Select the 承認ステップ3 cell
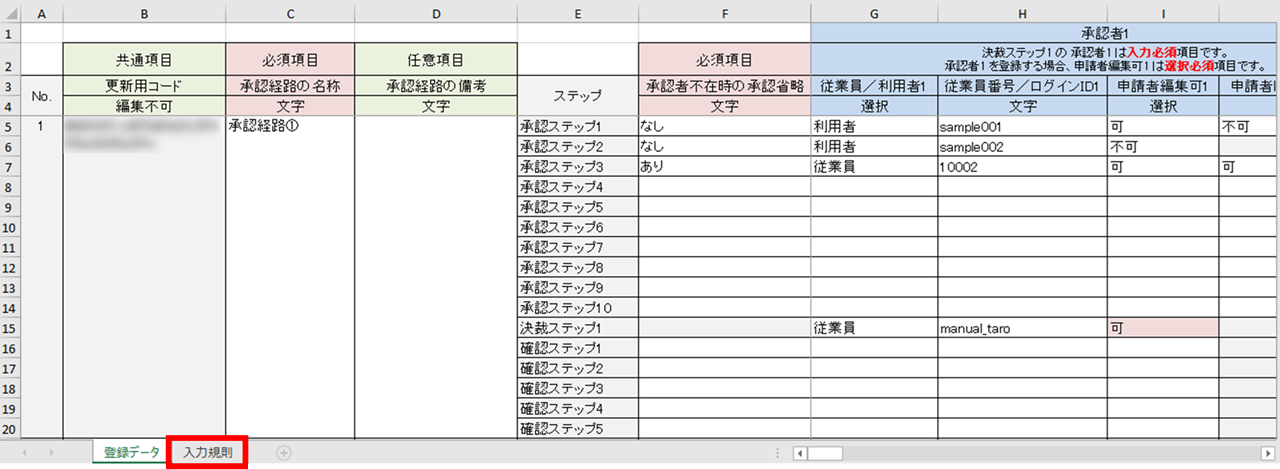The width and height of the screenshot is (1280, 469). tap(578, 167)
